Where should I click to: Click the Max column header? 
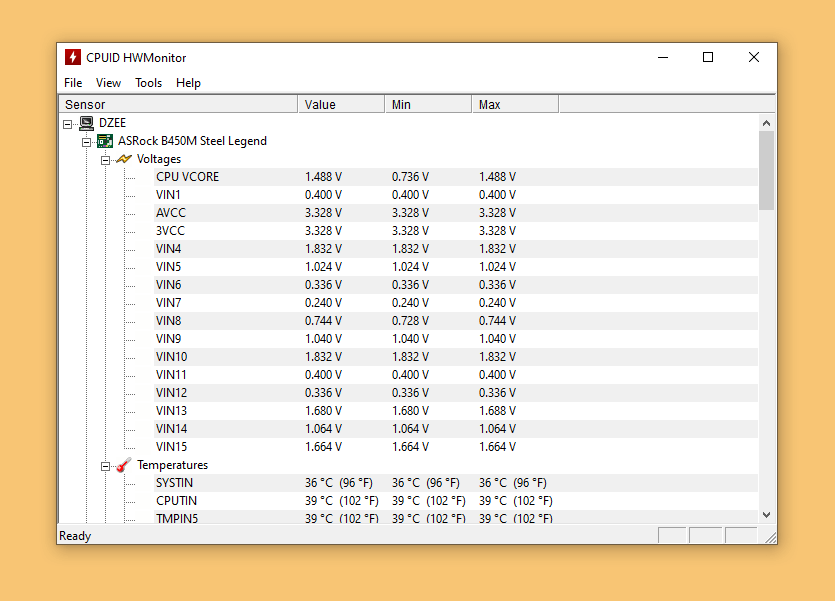[515, 104]
